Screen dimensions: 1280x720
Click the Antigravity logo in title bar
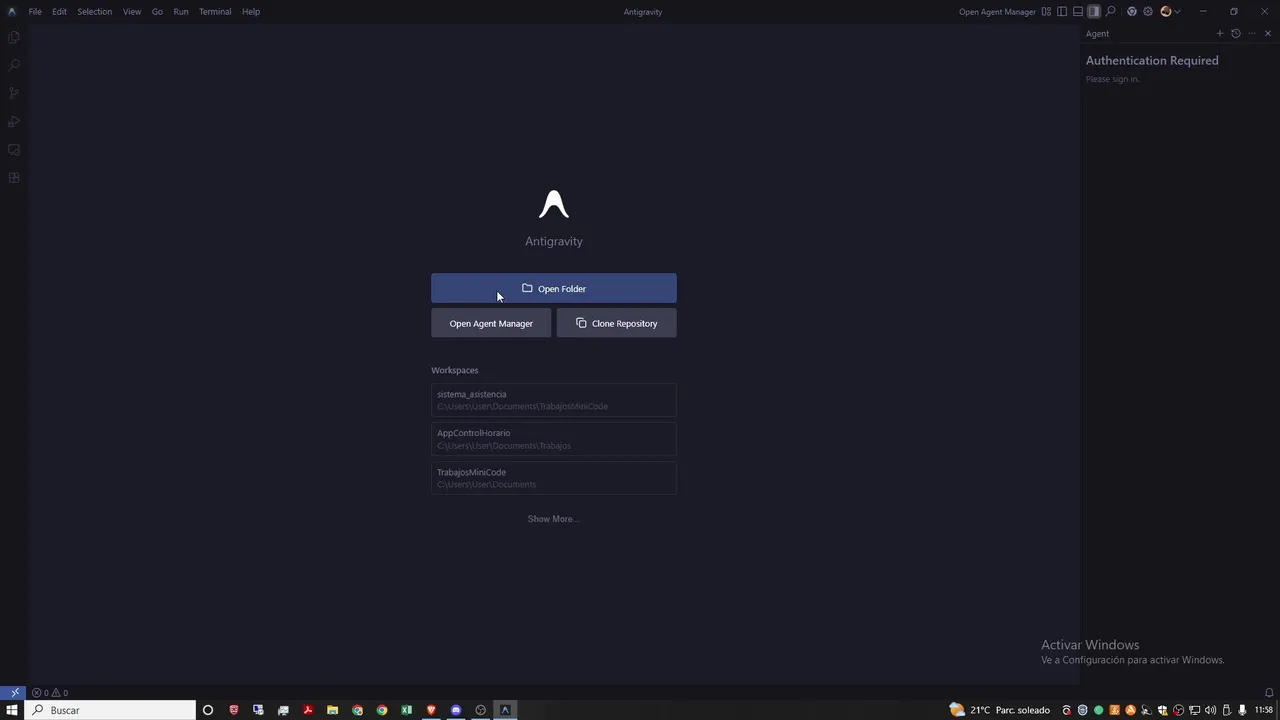(12, 11)
